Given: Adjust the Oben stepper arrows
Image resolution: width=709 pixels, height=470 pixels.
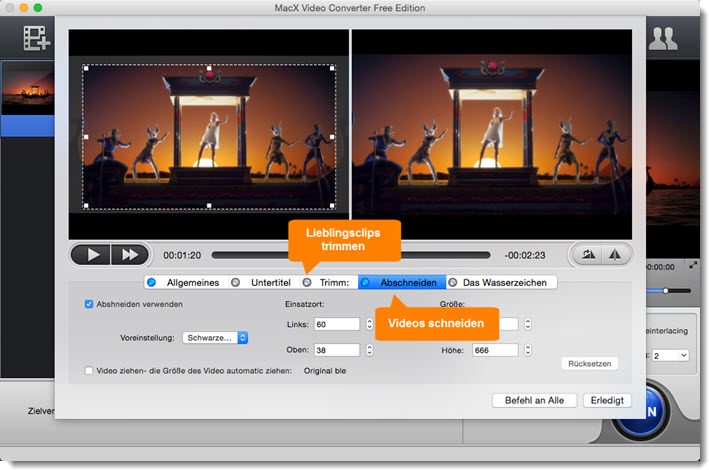Looking at the screenshot, I should (x=369, y=350).
